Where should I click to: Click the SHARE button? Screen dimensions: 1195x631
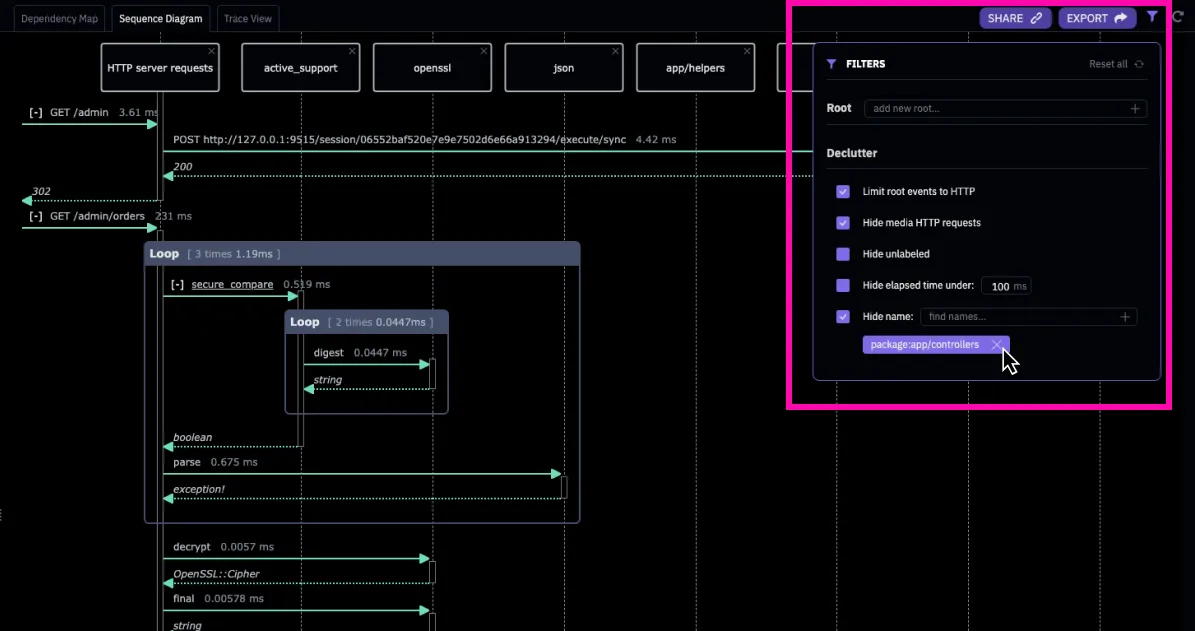pyautogui.click(x=1015, y=18)
